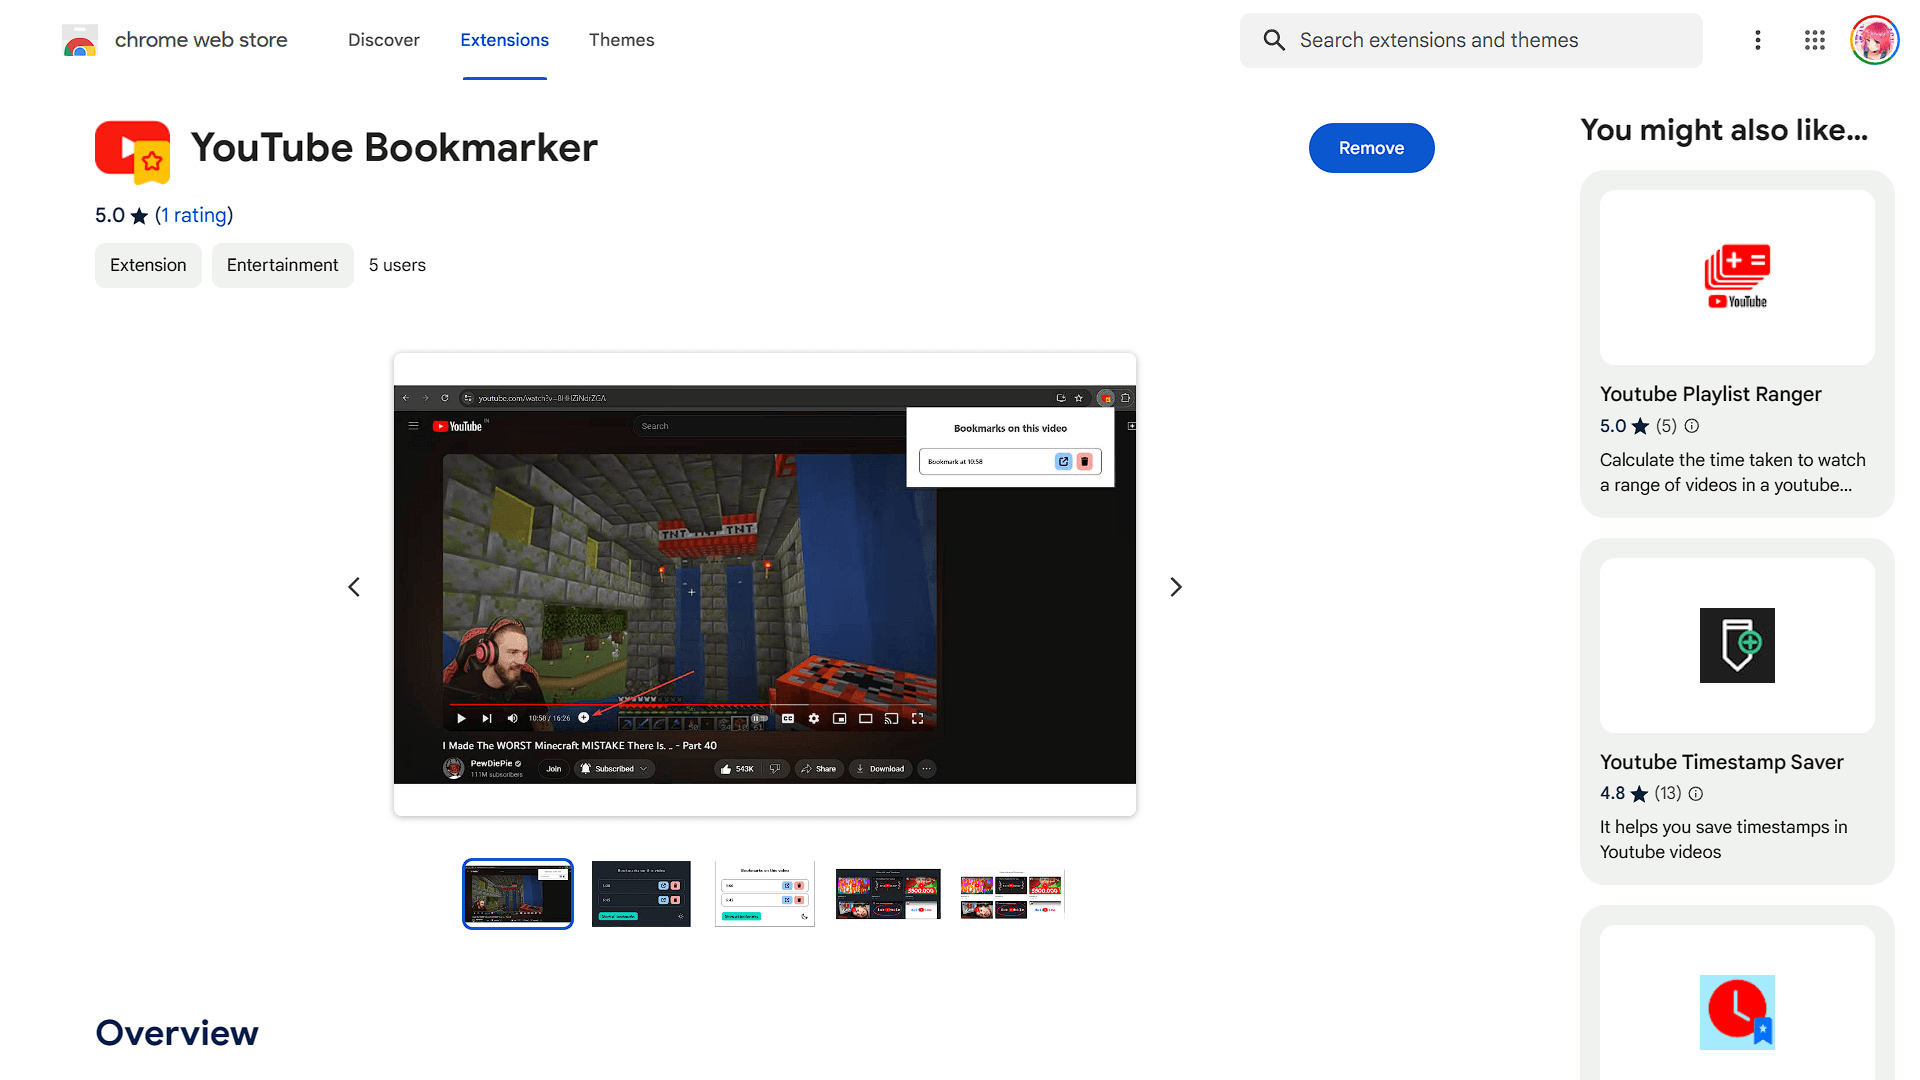
Task: Open the Google apps grid
Action: pos(1814,40)
